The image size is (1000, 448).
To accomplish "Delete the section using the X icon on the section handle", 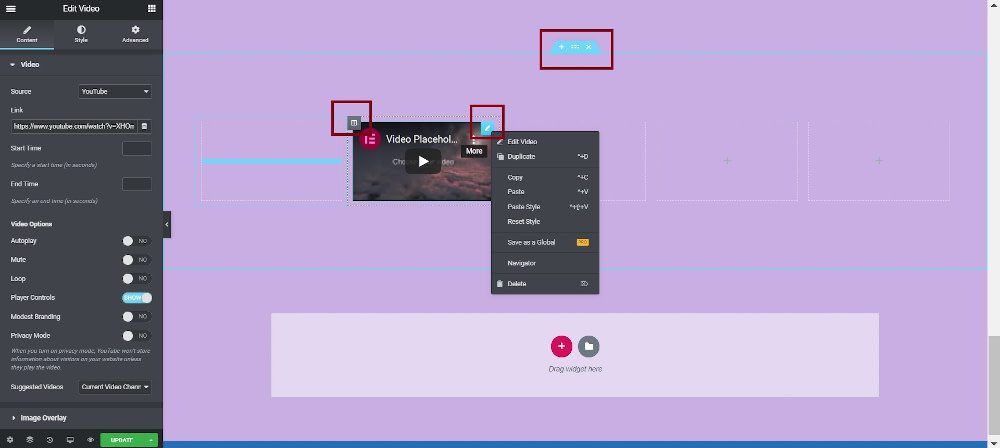I will click(589, 47).
